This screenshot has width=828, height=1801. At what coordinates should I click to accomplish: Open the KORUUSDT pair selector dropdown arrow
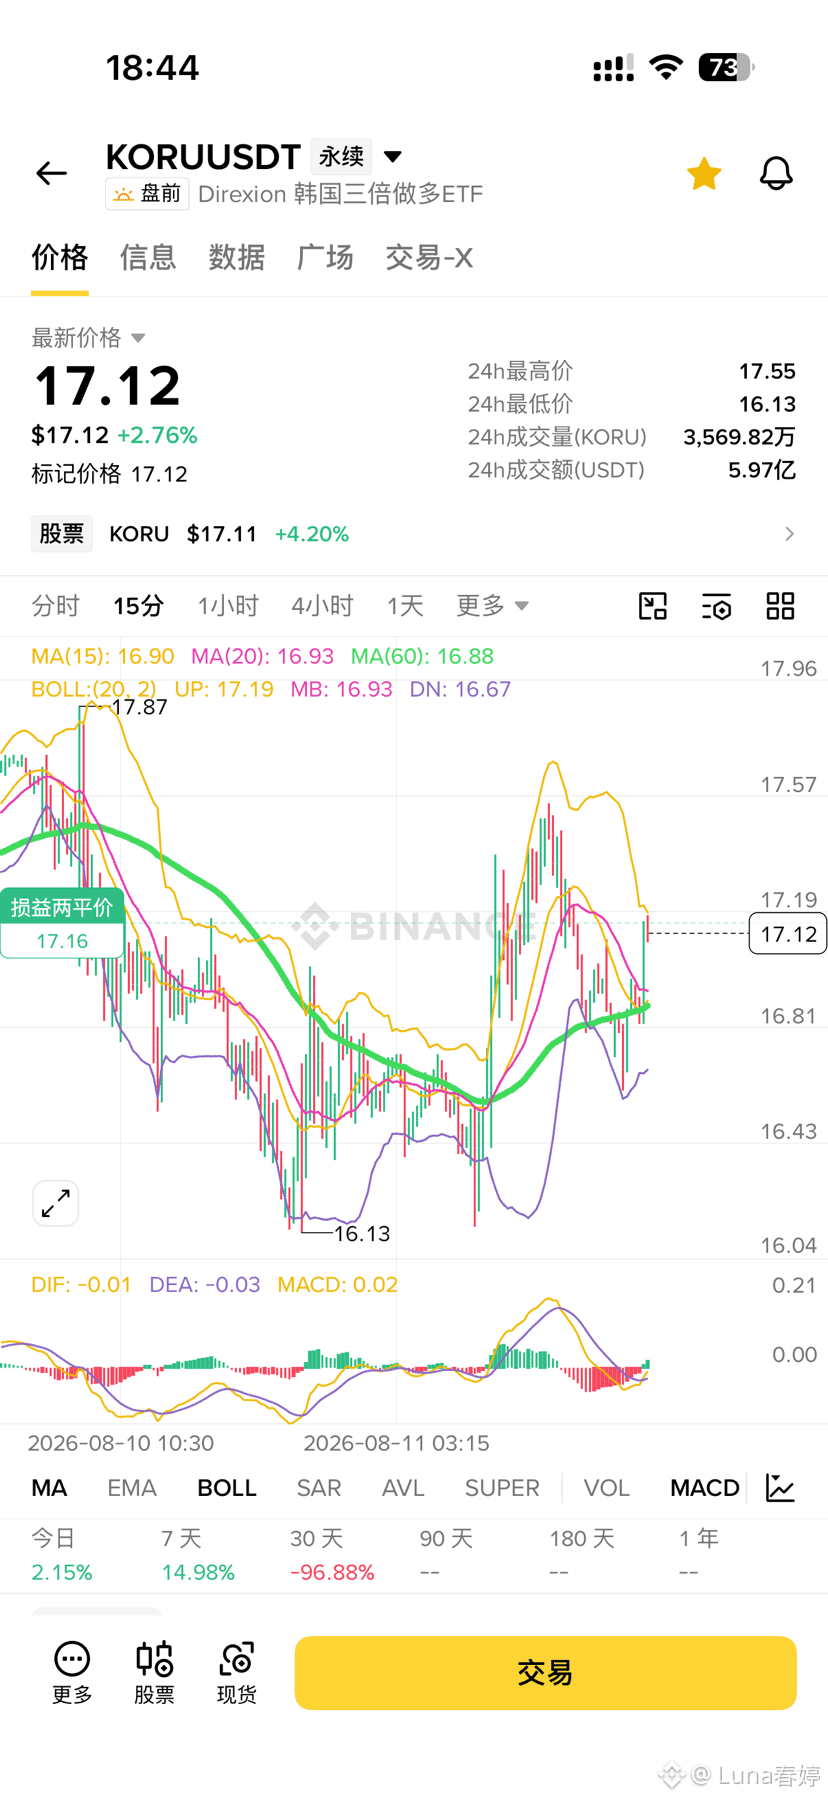tap(393, 156)
